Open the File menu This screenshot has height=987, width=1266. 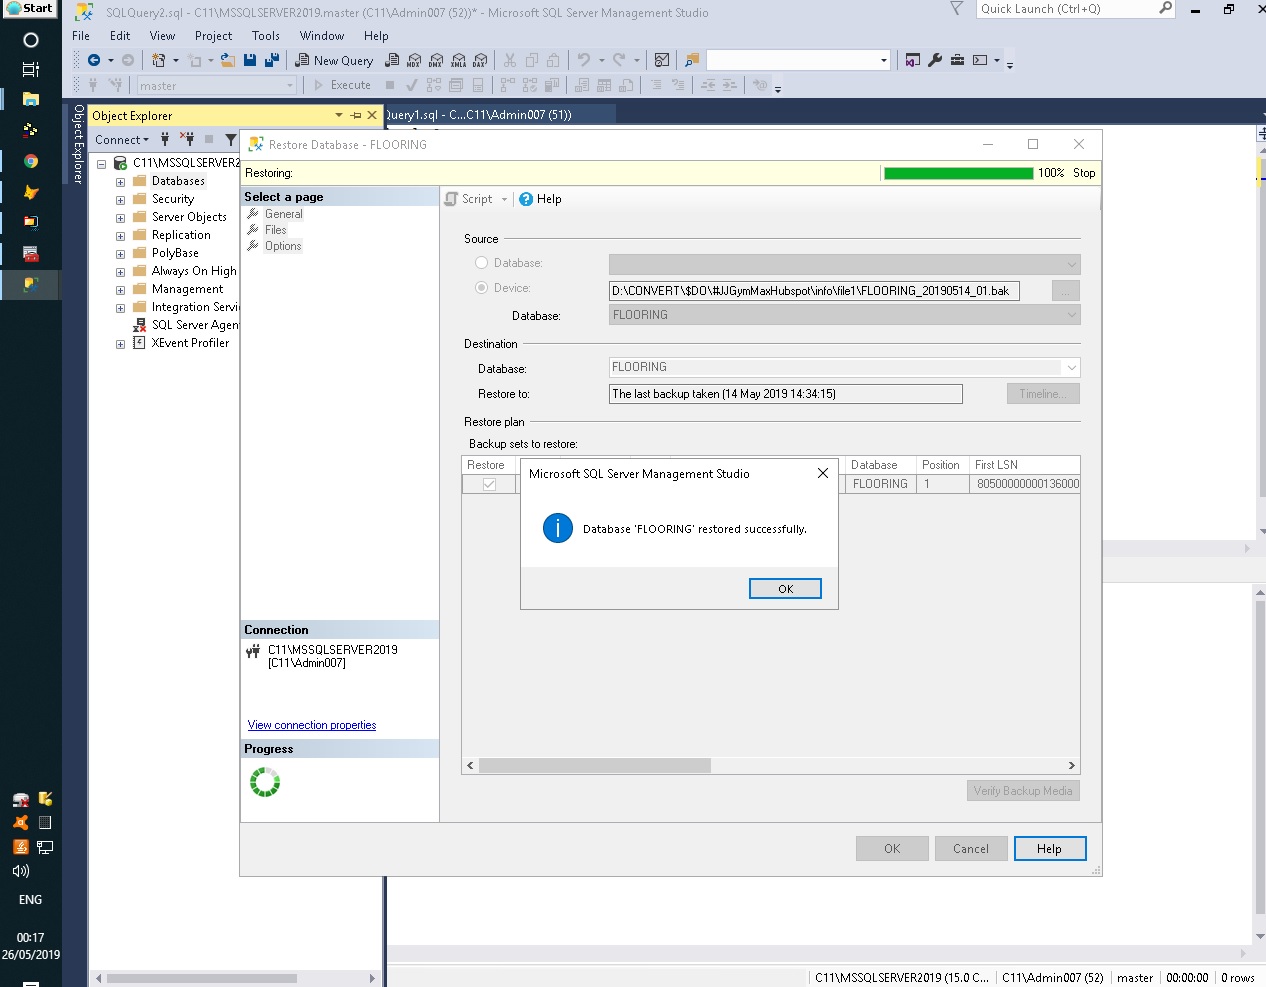(x=81, y=36)
